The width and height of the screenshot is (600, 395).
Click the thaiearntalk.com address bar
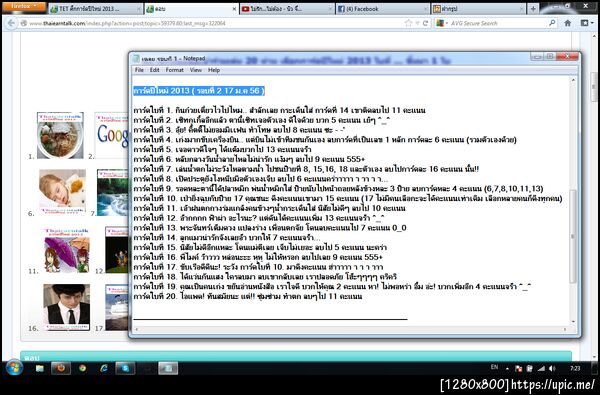pyautogui.click(x=210, y=23)
